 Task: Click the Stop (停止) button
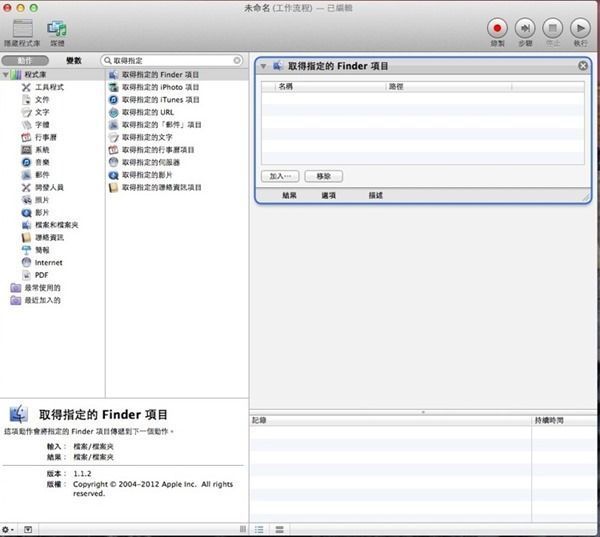pyautogui.click(x=553, y=29)
